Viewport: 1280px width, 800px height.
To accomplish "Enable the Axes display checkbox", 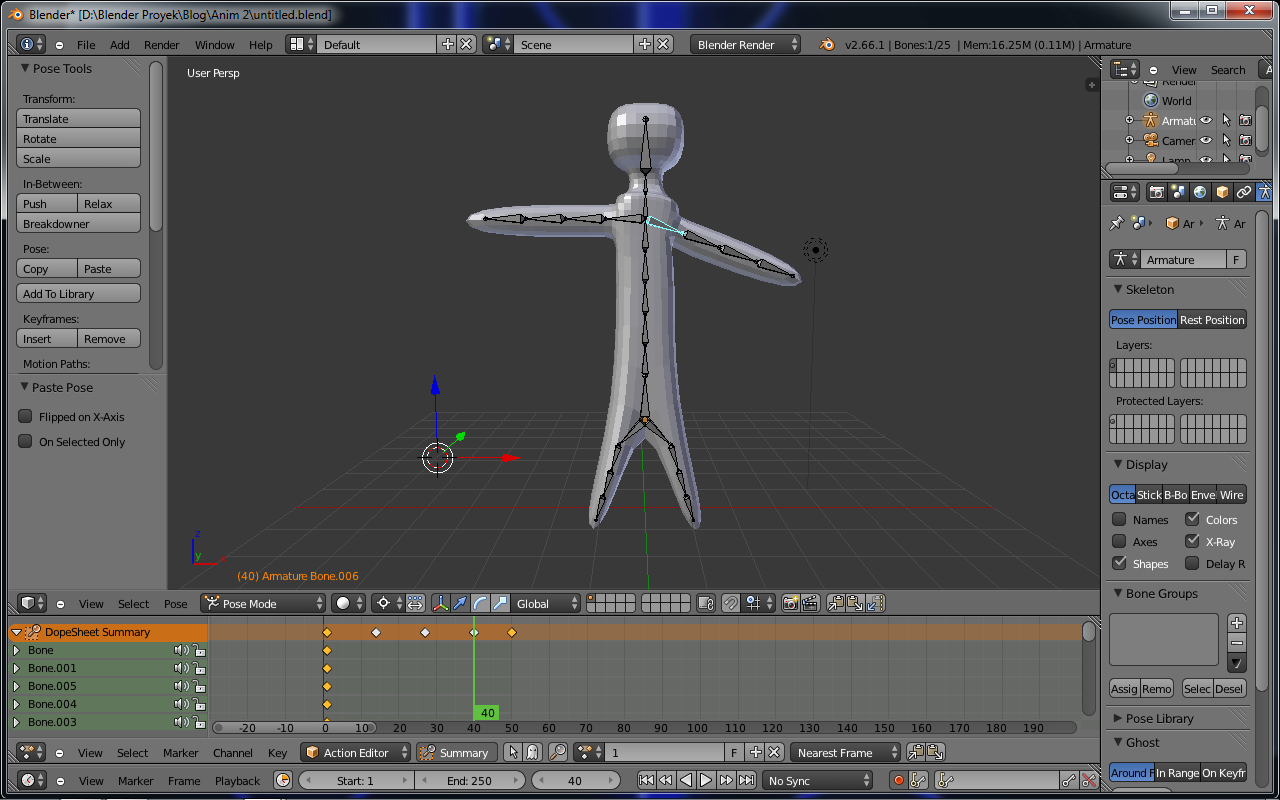I will click(x=1119, y=541).
